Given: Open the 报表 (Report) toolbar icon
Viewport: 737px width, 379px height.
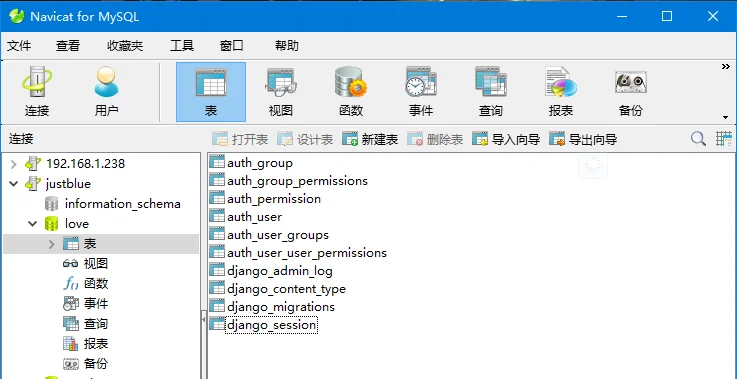Looking at the screenshot, I should 561,92.
